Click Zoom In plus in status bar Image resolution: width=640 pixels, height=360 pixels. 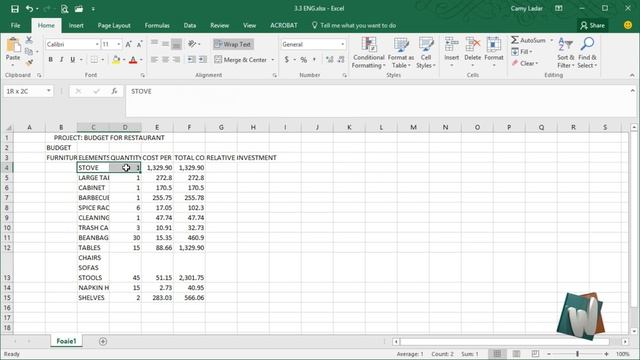coord(607,354)
